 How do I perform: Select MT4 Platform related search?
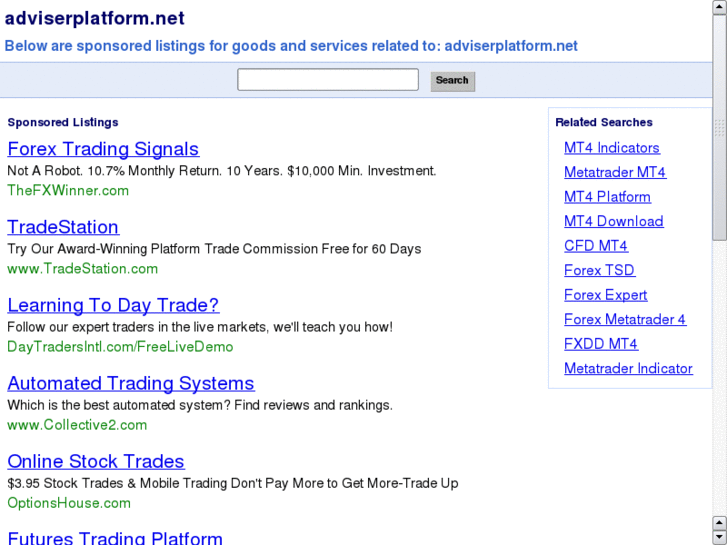coord(607,197)
